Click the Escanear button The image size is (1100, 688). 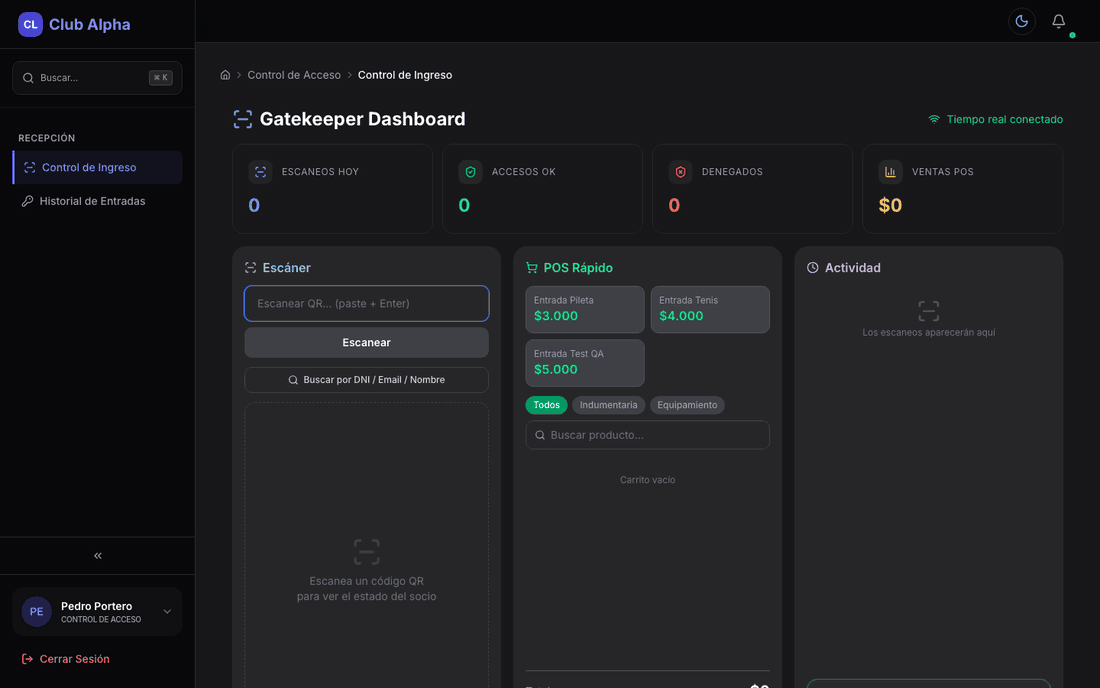[366, 342]
